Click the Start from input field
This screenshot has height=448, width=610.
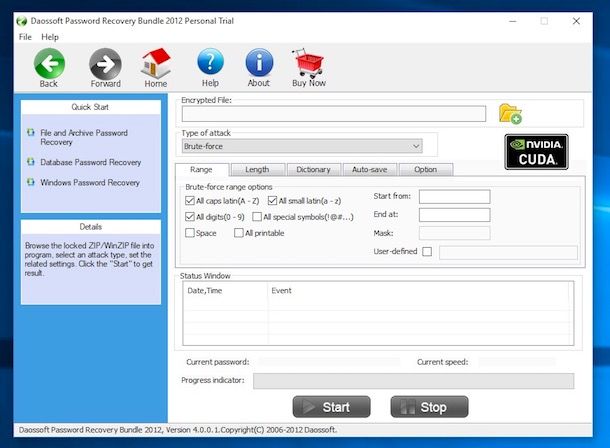[454, 197]
